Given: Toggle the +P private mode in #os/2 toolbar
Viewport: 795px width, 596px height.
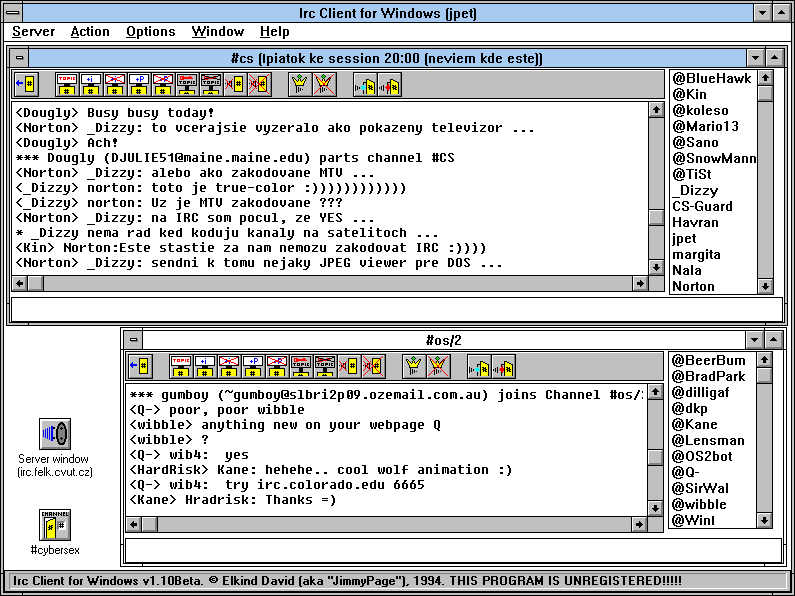Looking at the screenshot, I should (x=252, y=366).
